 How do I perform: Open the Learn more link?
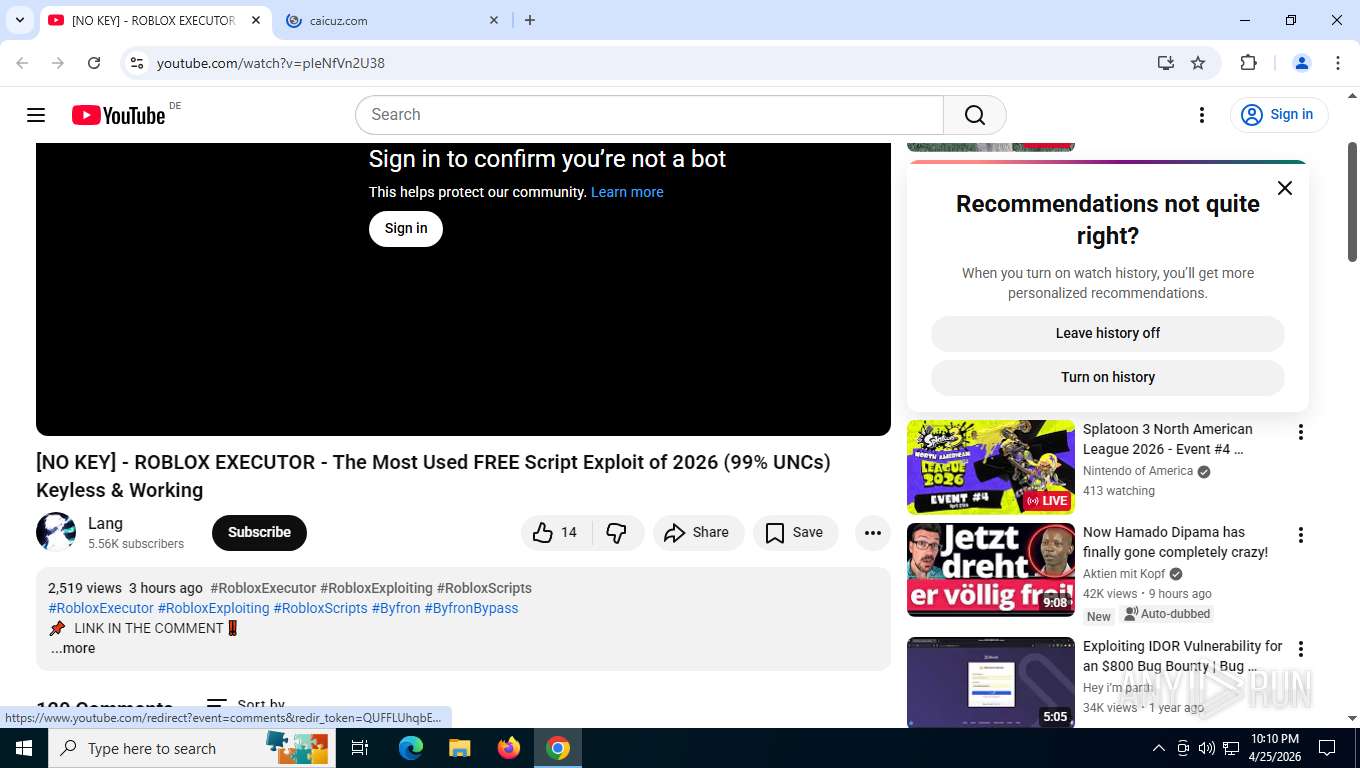click(x=627, y=192)
